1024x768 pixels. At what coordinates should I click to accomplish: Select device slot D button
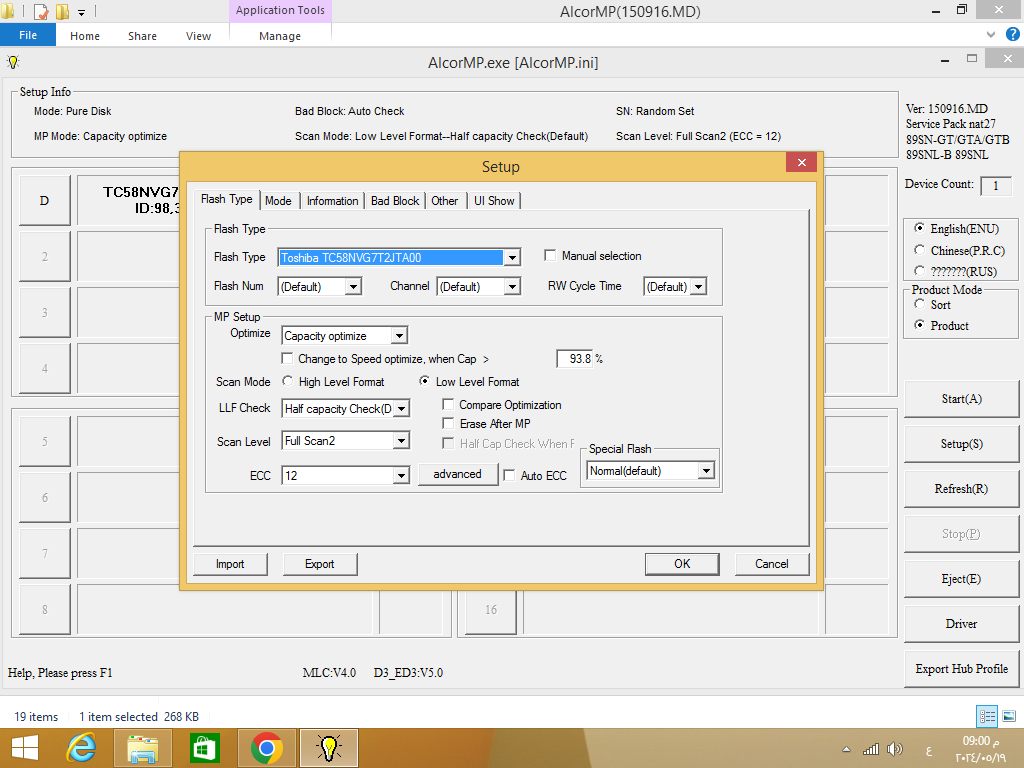pos(44,200)
